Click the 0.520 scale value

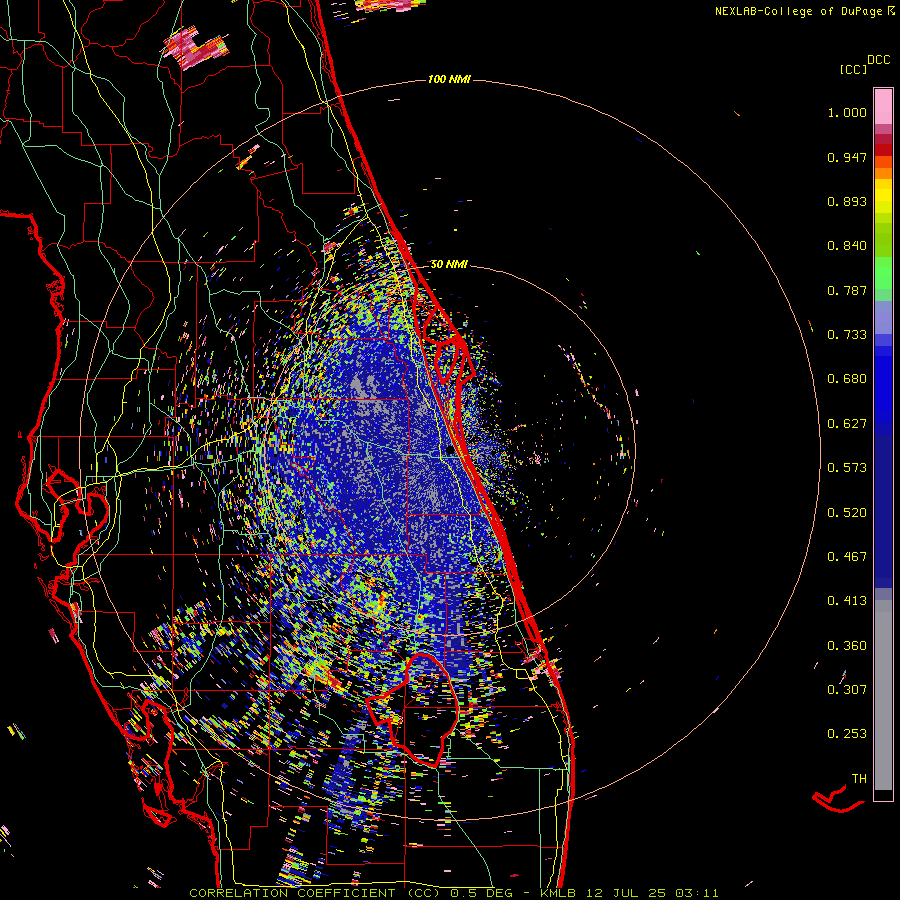coord(847,513)
